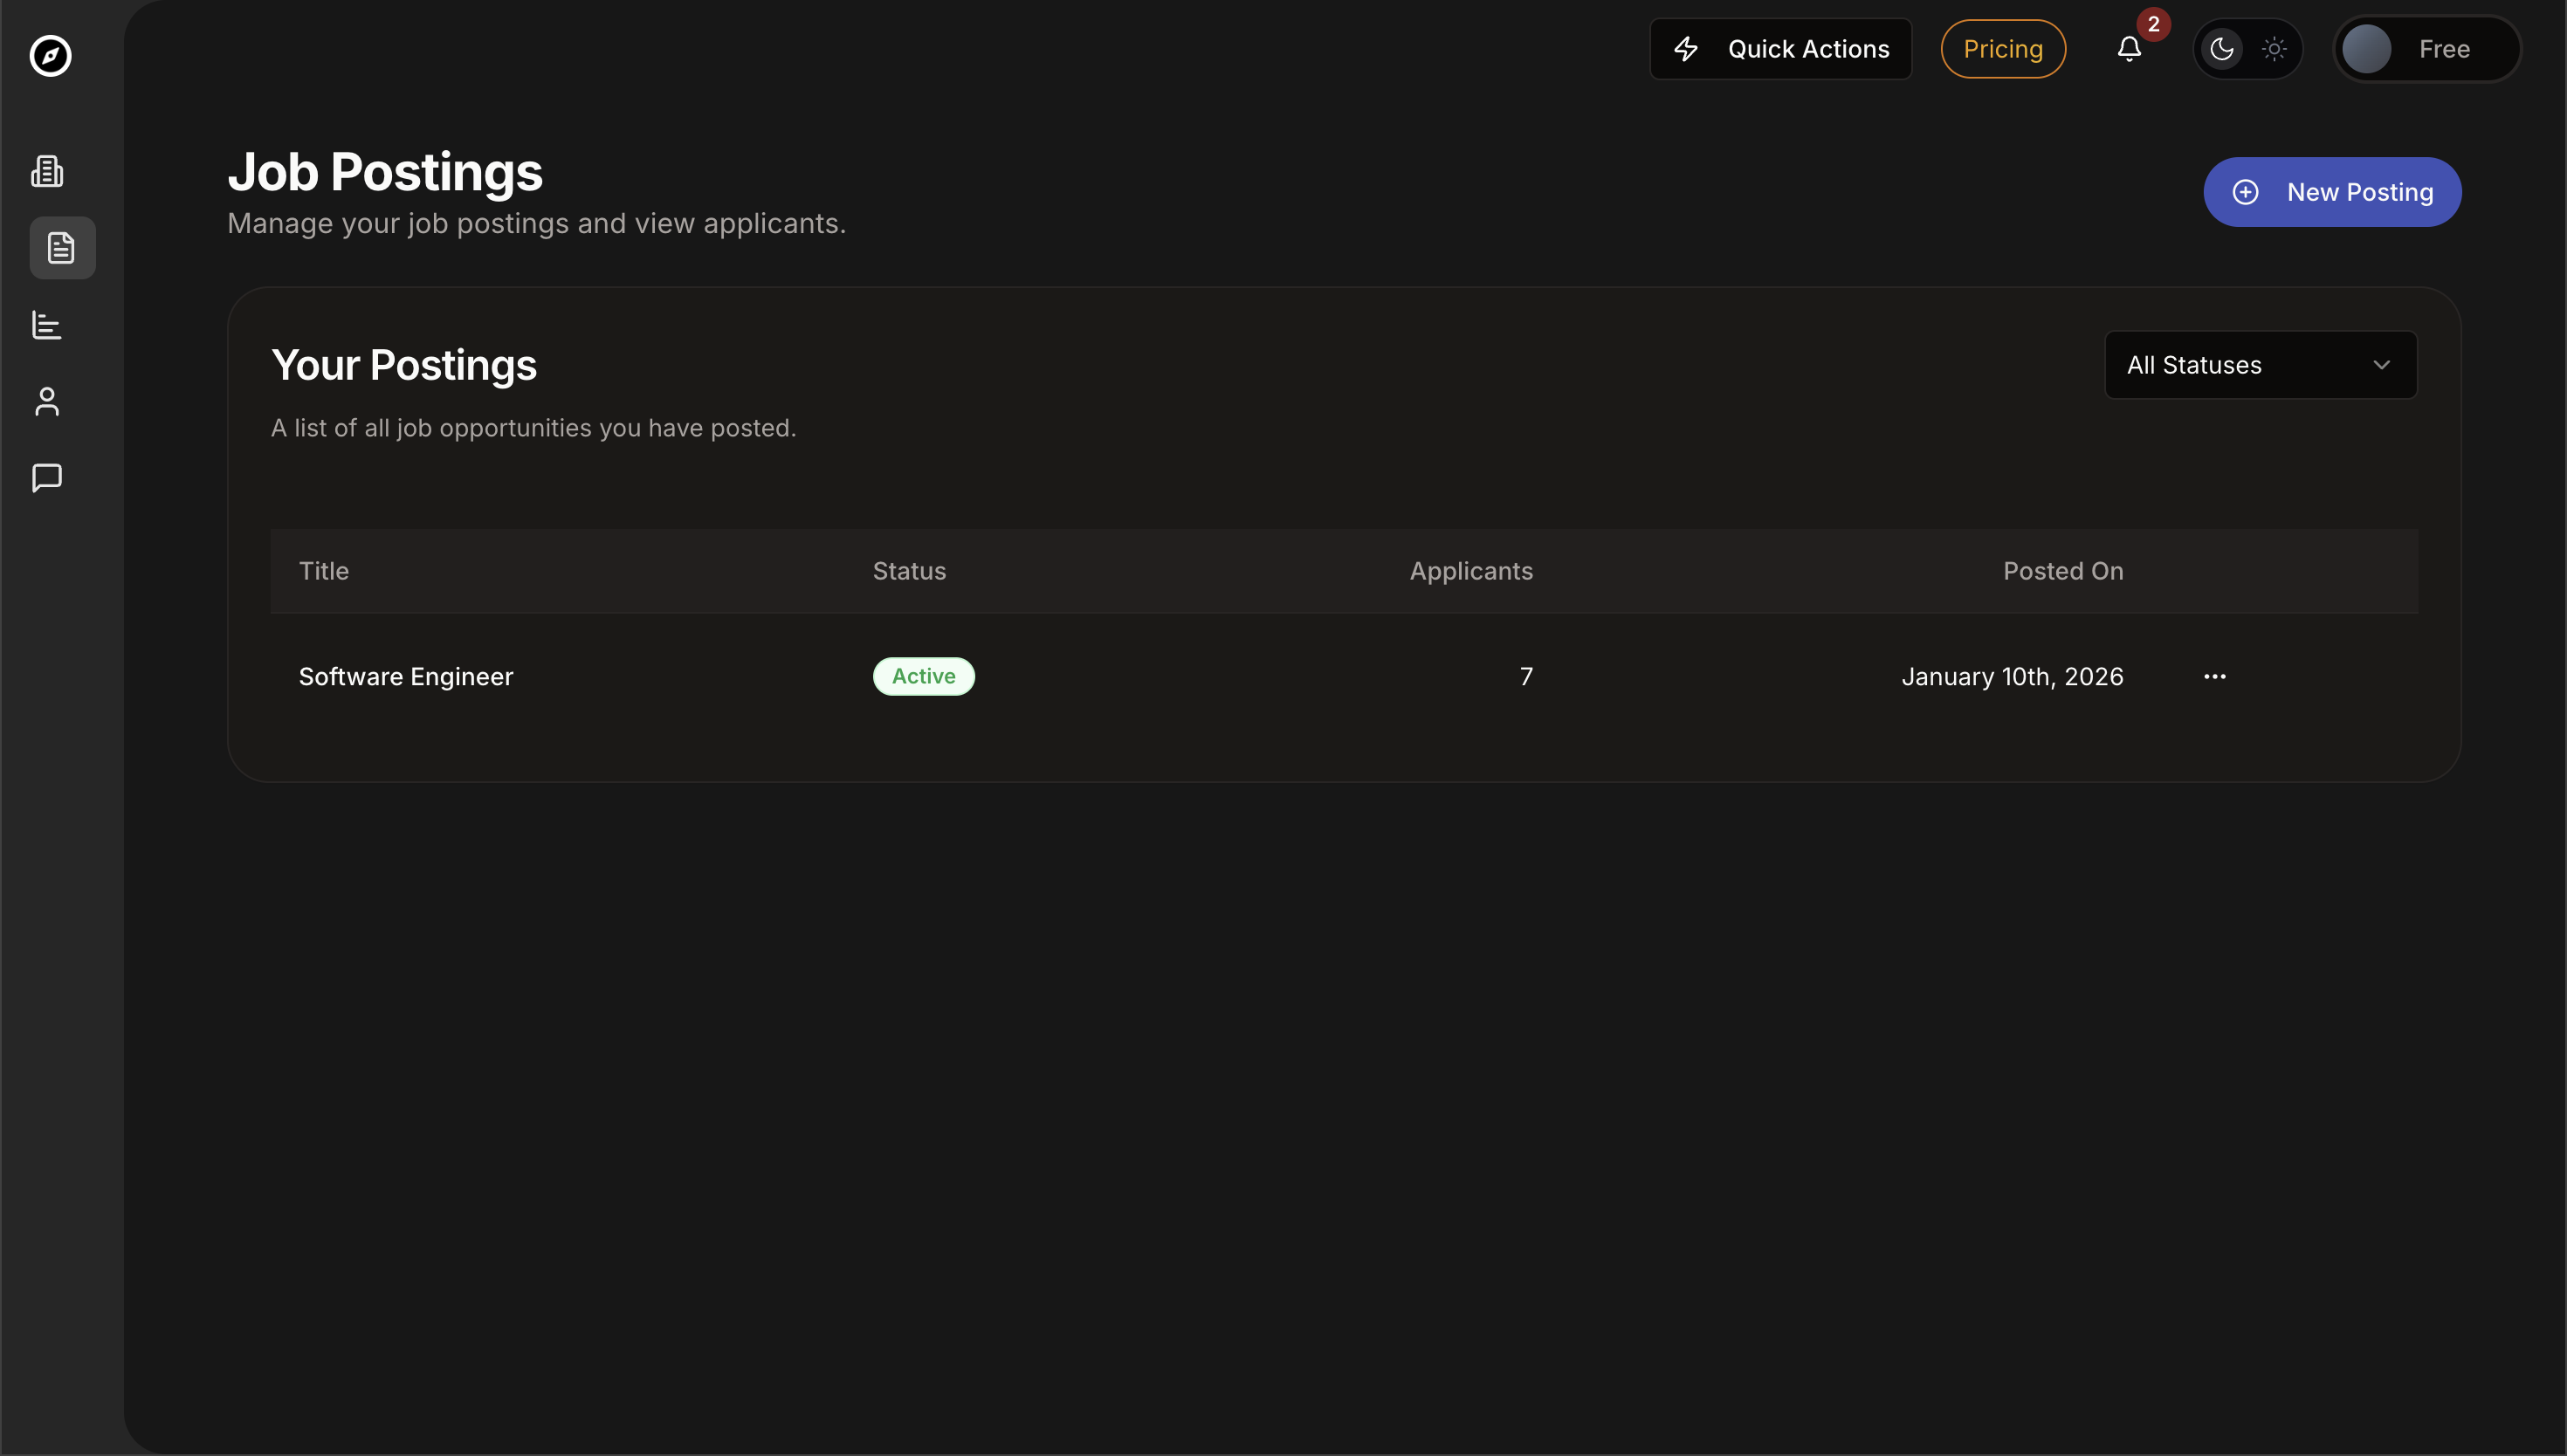Open notifications bell with badge
The width and height of the screenshot is (2567, 1456).
point(2129,49)
